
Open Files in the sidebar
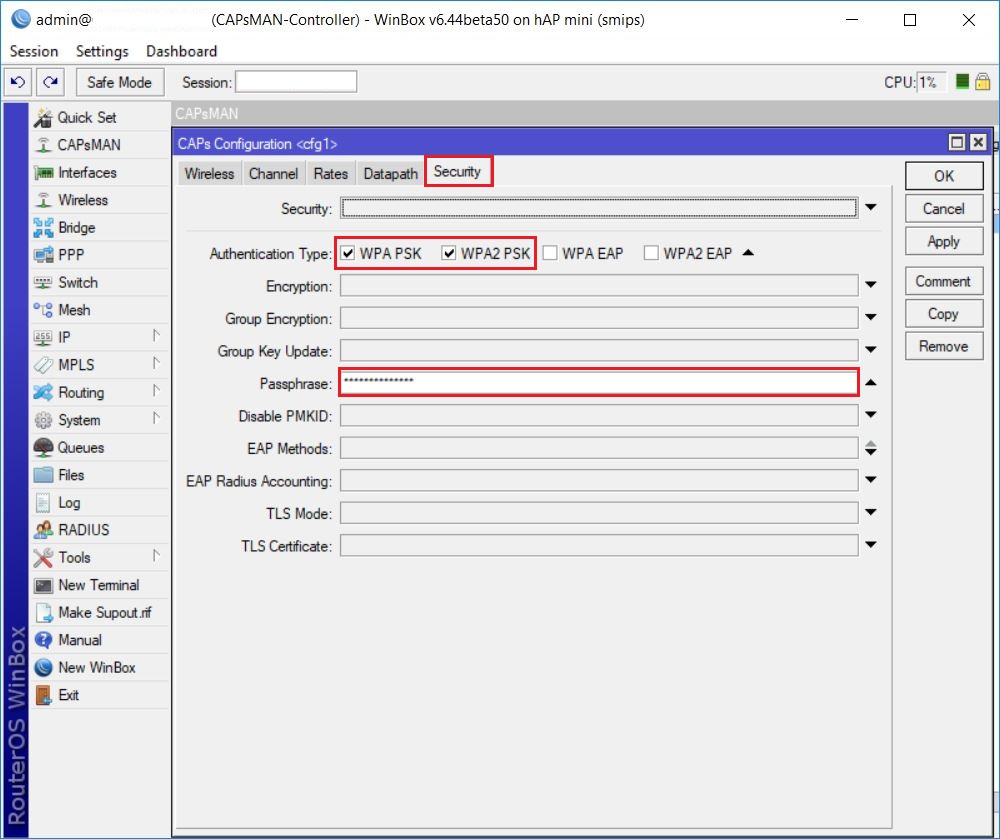tap(100, 475)
